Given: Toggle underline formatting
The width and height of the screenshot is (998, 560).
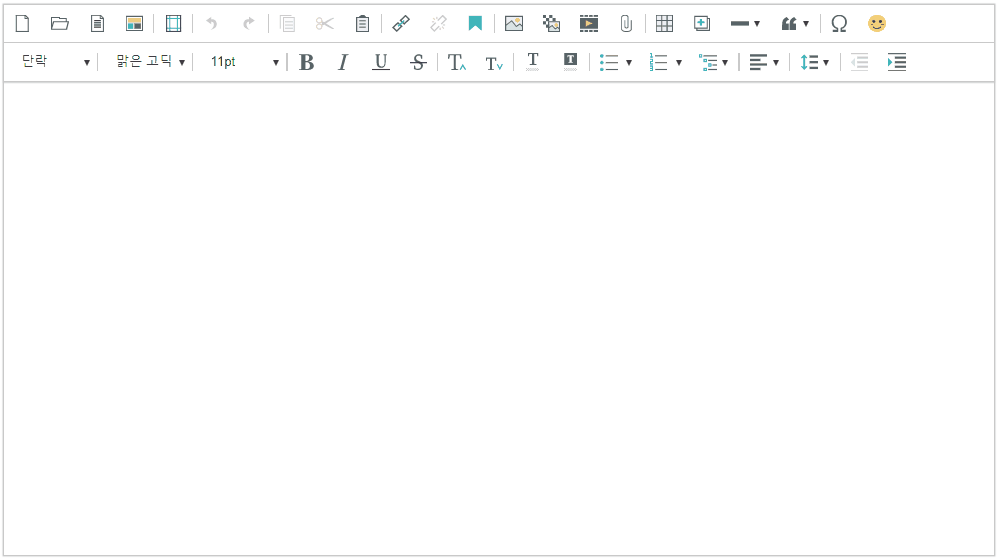Looking at the screenshot, I should [x=381, y=62].
